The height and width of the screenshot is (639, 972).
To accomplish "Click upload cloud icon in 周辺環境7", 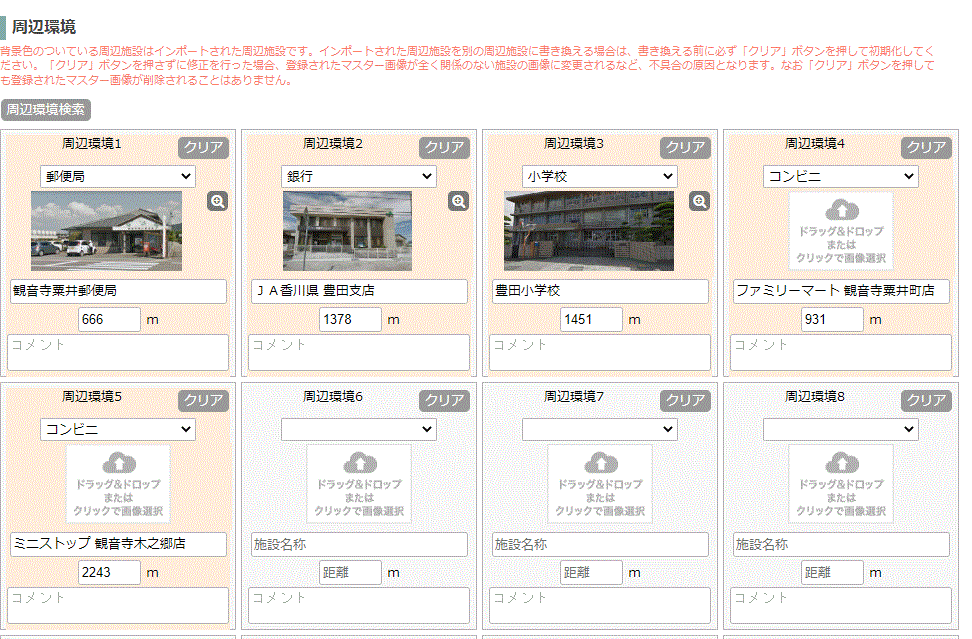I will click(601, 464).
